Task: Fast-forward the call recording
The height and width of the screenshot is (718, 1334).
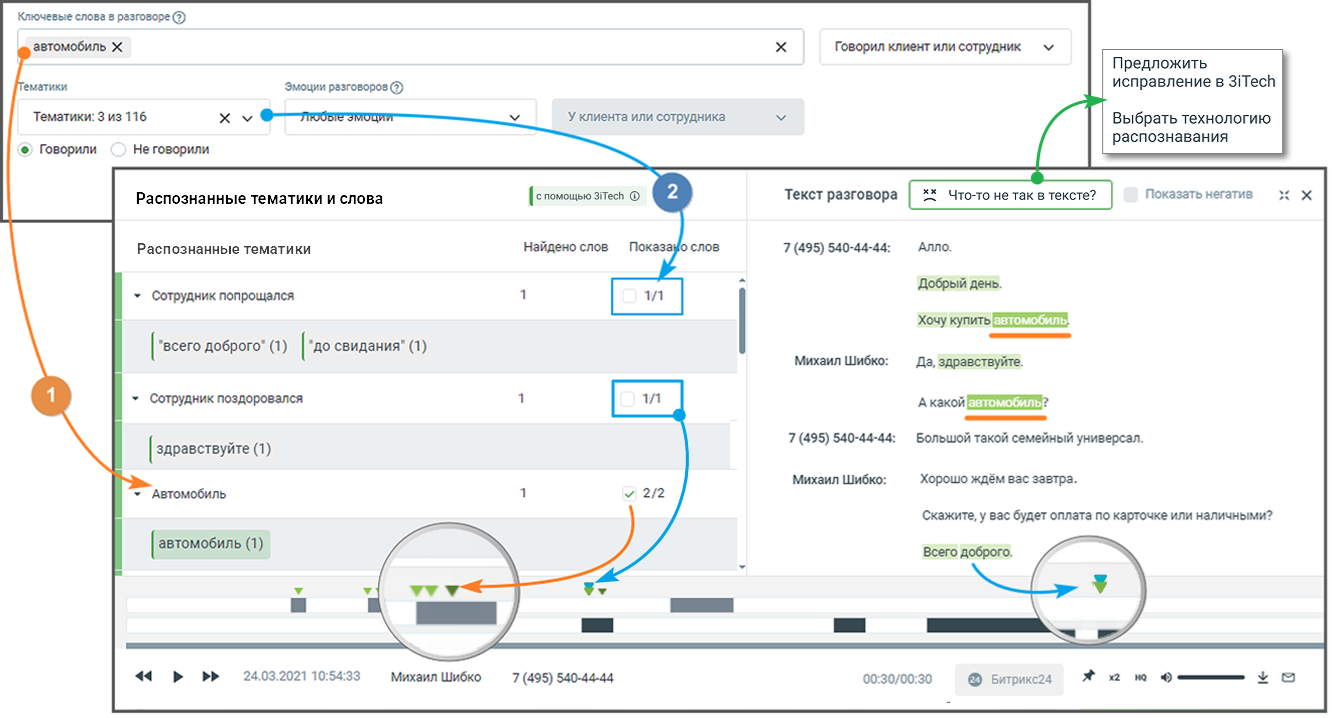Action: coord(211,677)
